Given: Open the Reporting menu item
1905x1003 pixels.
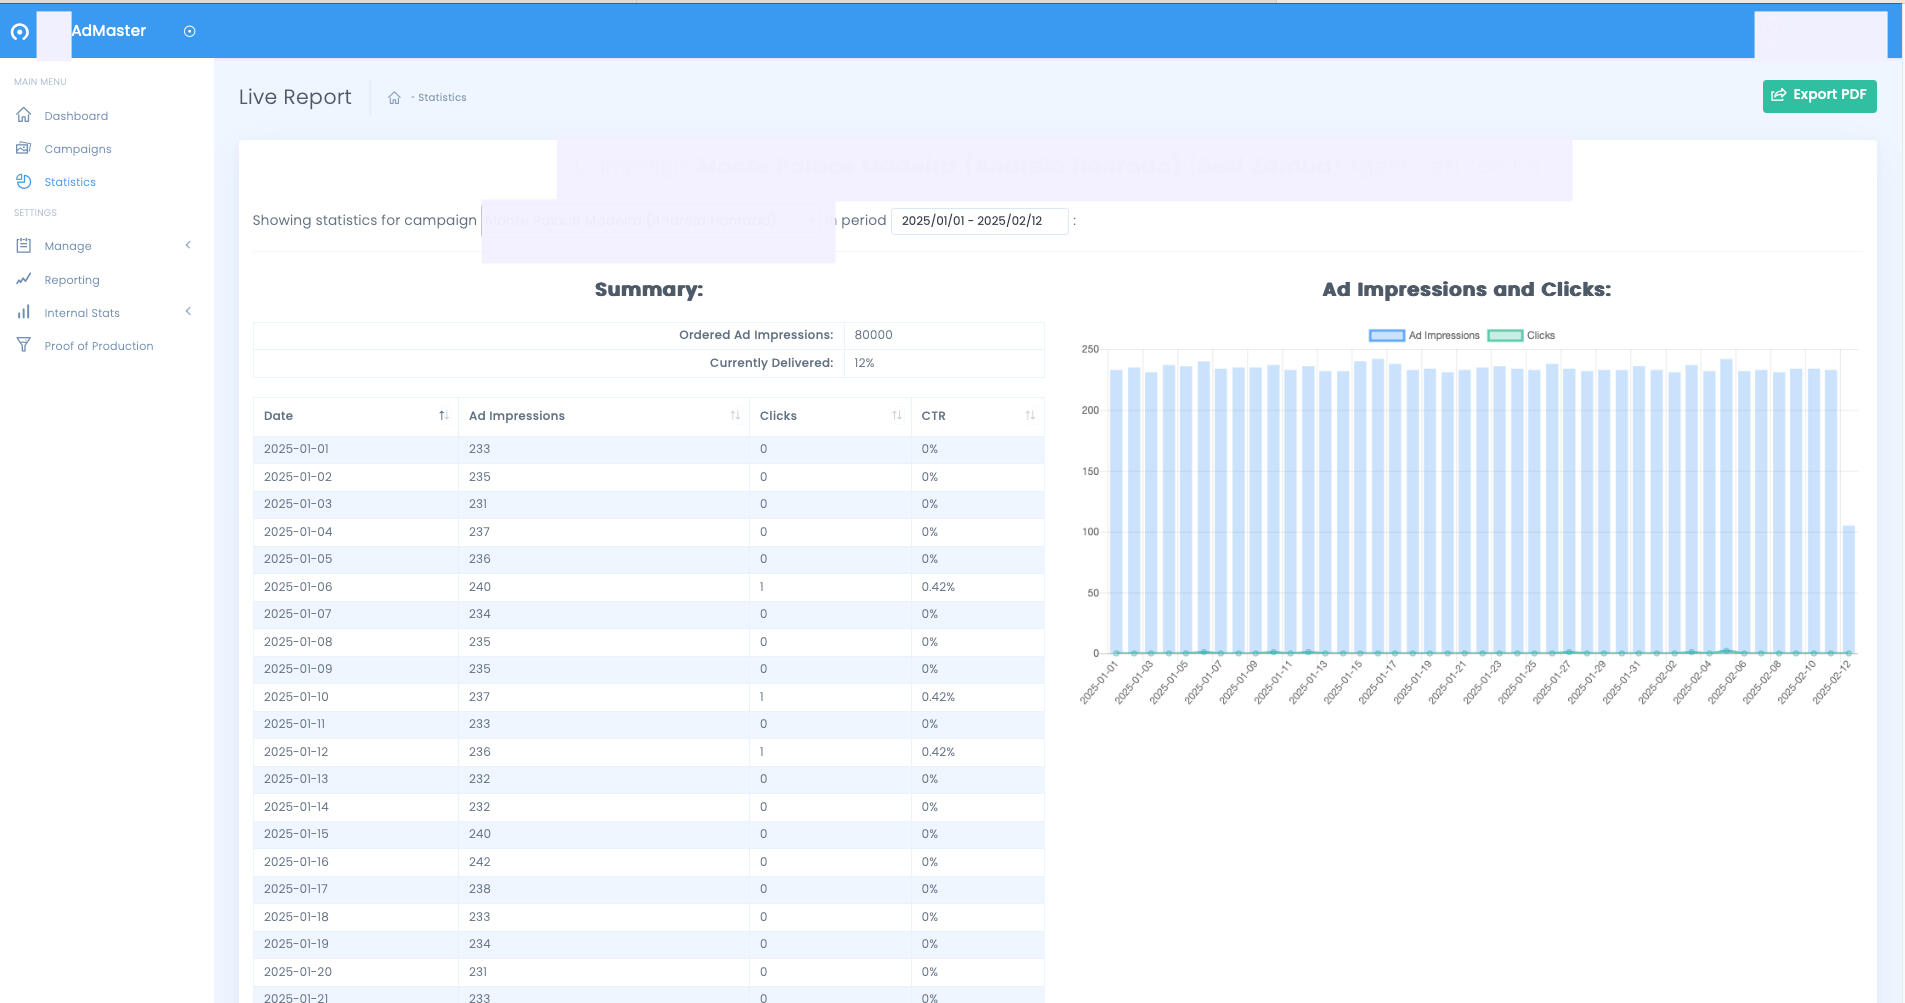Looking at the screenshot, I should tap(72, 280).
